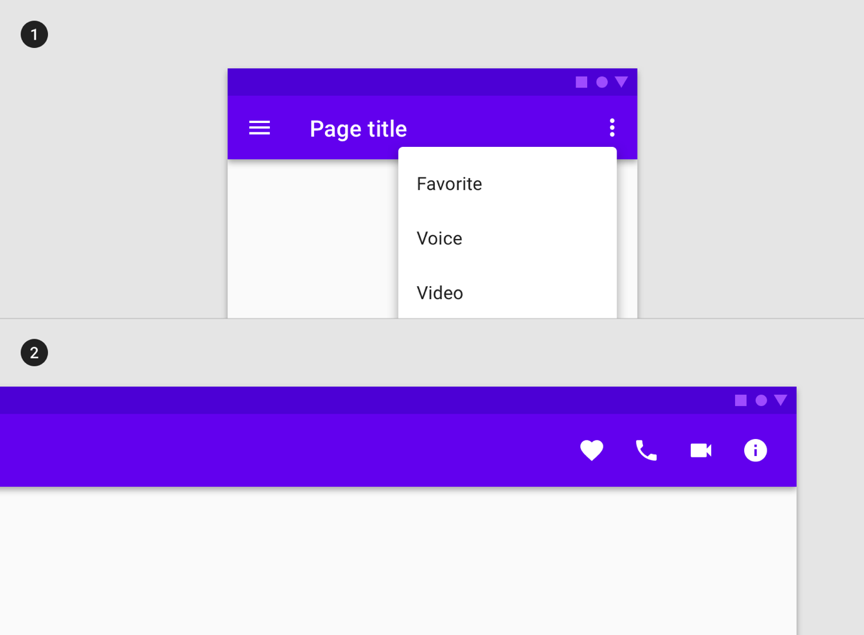Pick Video in the dropdown menu
864x635 pixels.
pyautogui.click(x=440, y=293)
